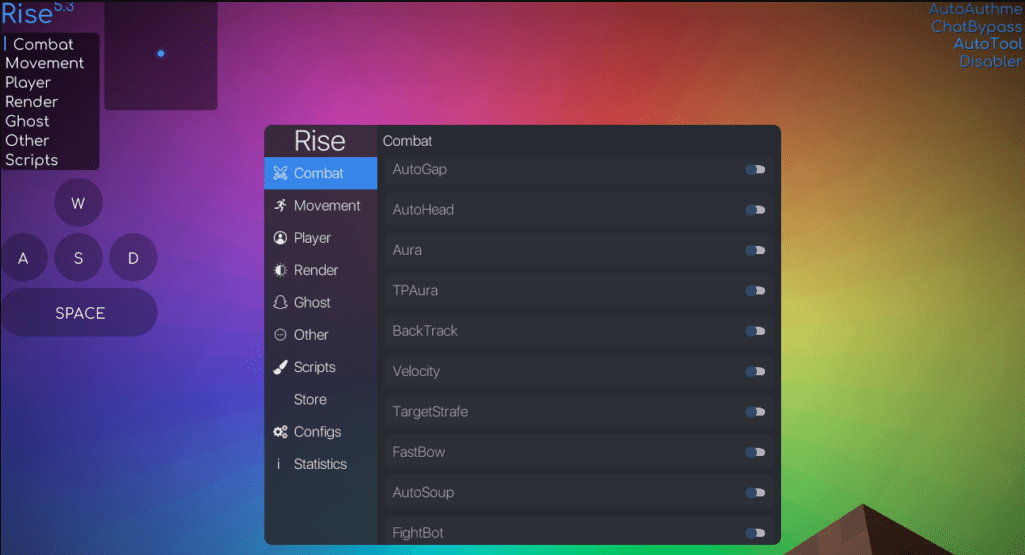Toggle the Velocity module switch
This screenshot has height=555, width=1025.
[755, 371]
